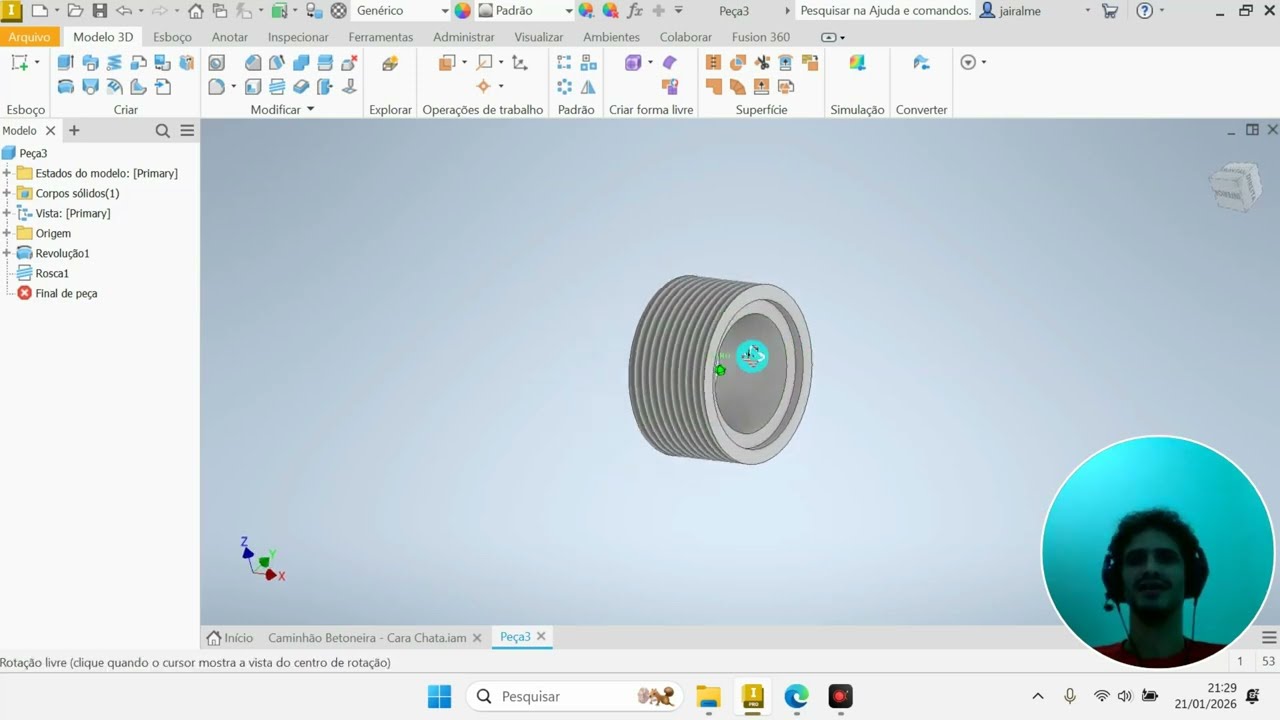Select the Mirror tool in Padrão

coord(588,87)
